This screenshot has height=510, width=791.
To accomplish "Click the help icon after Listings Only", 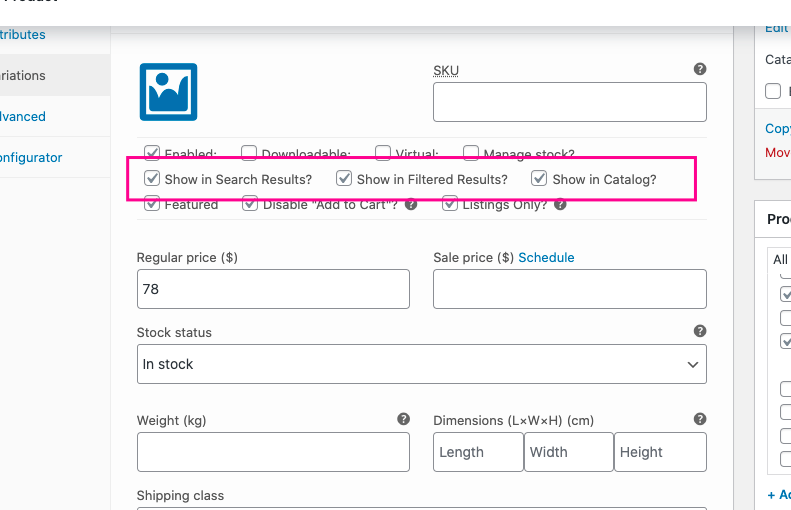I will 560,205.
